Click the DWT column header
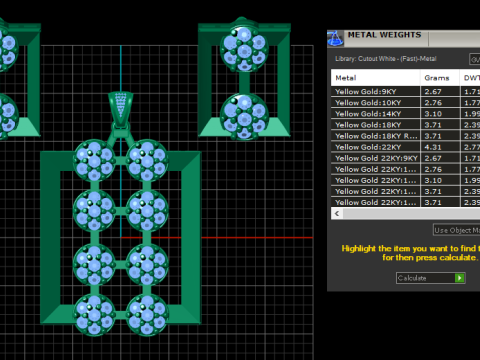 (x=470, y=78)
